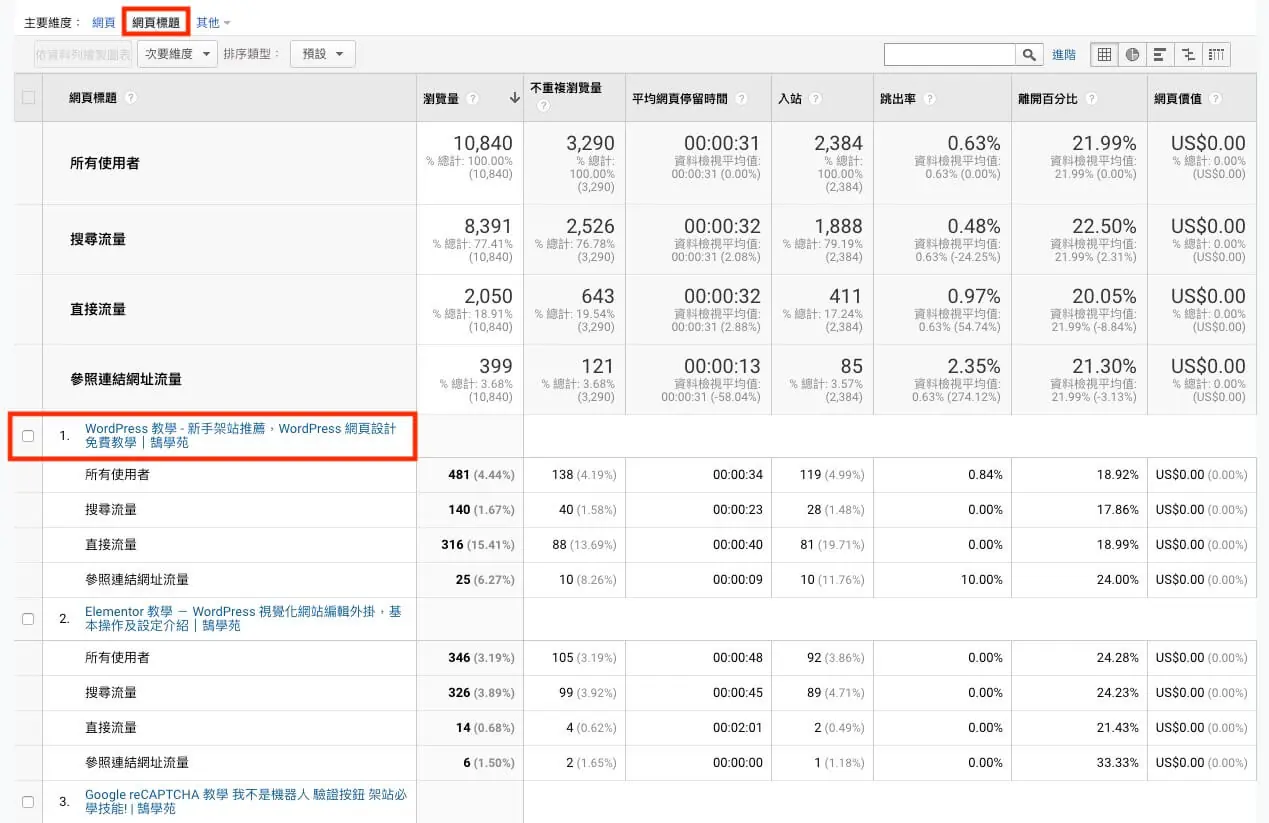Tick checkbox for row 3 Google reCAPTCHA
Screen dimensions: 1269x823
click(28, 802)
